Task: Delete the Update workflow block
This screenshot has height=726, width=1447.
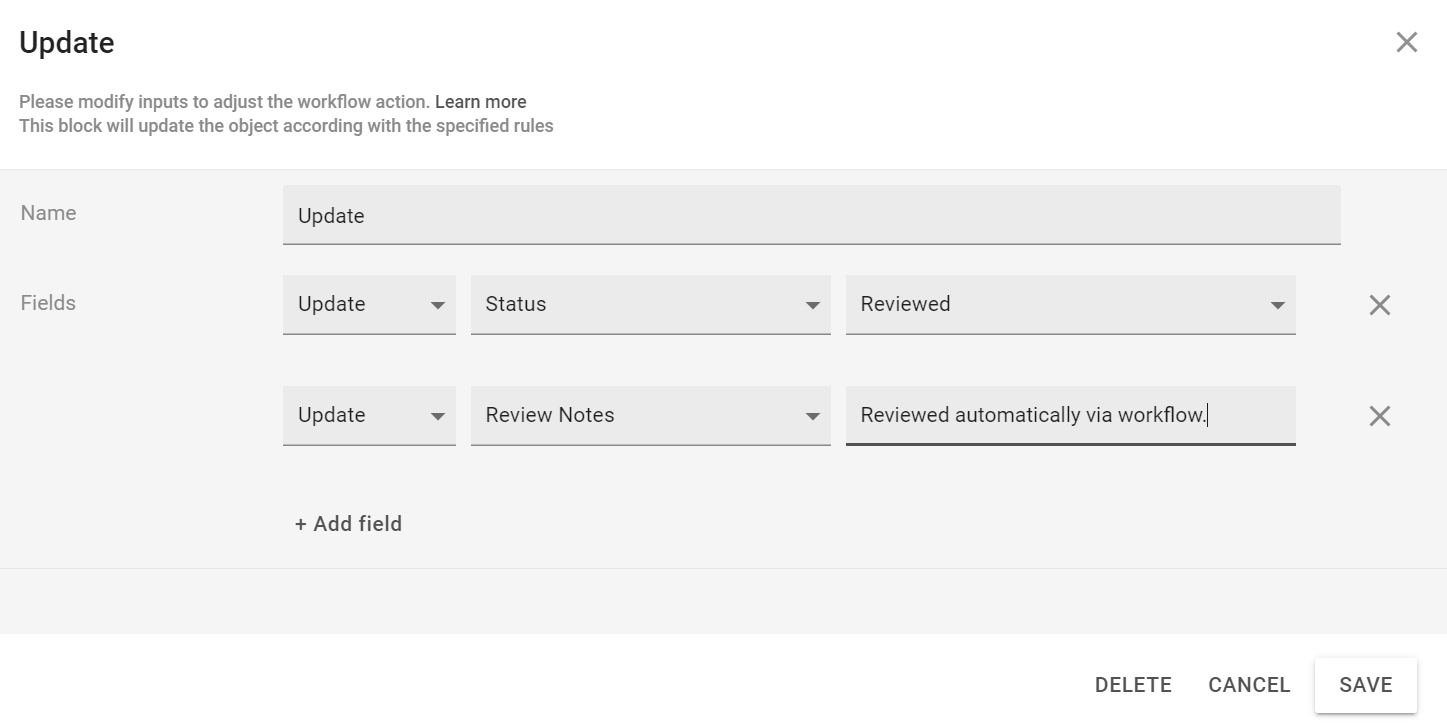Action: pyautogui.click(x=1133, y=684)
